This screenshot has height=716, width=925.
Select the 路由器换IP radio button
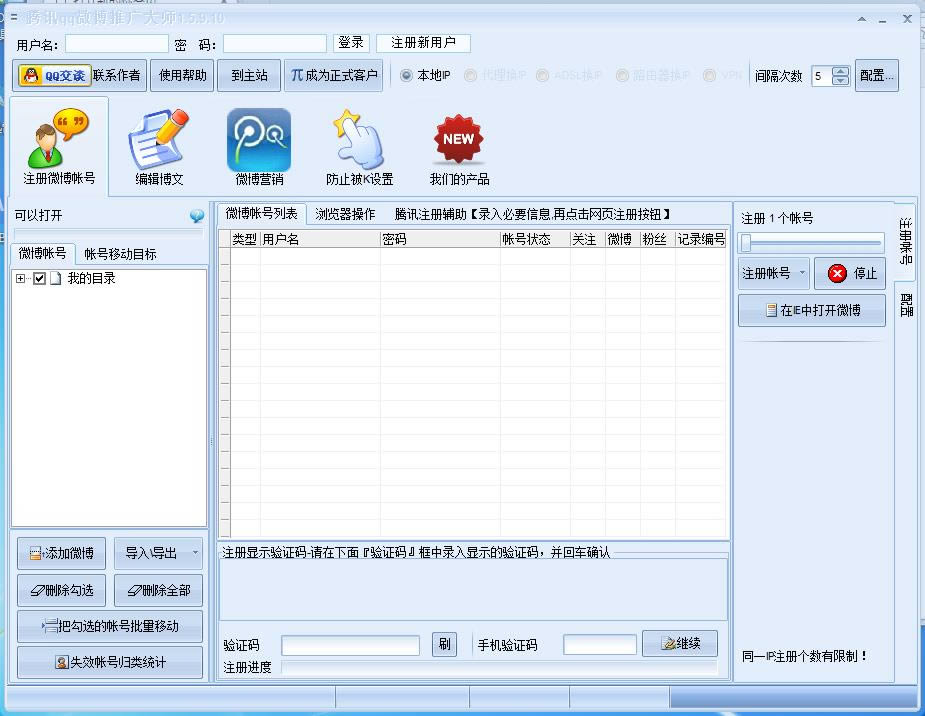point(622,75)
